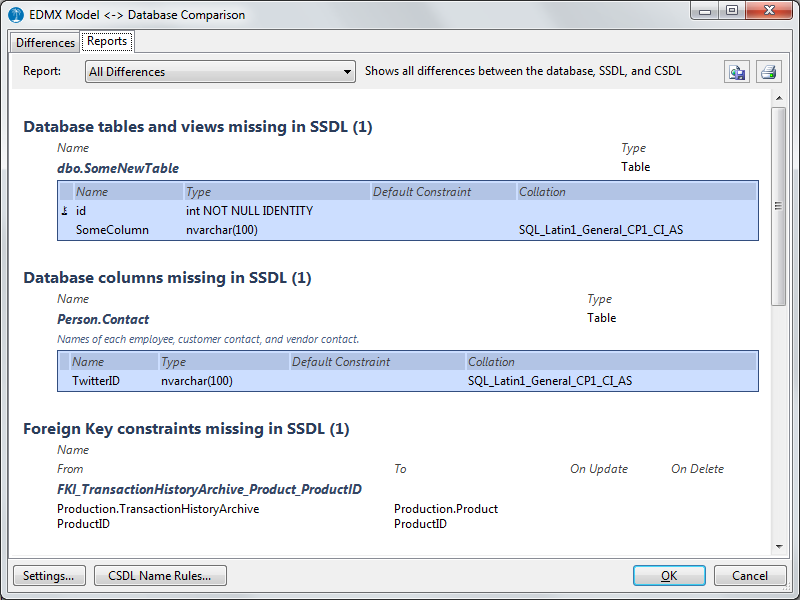Click the app icon in title bar
The image size is (800, 600).
(x=15, y=15)
